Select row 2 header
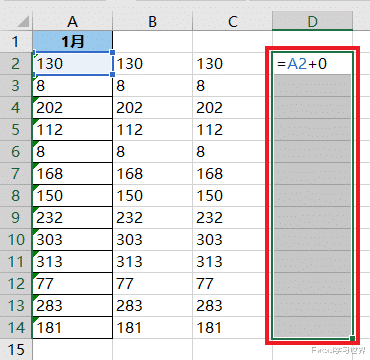370x360 pixels. pos(16,63)
